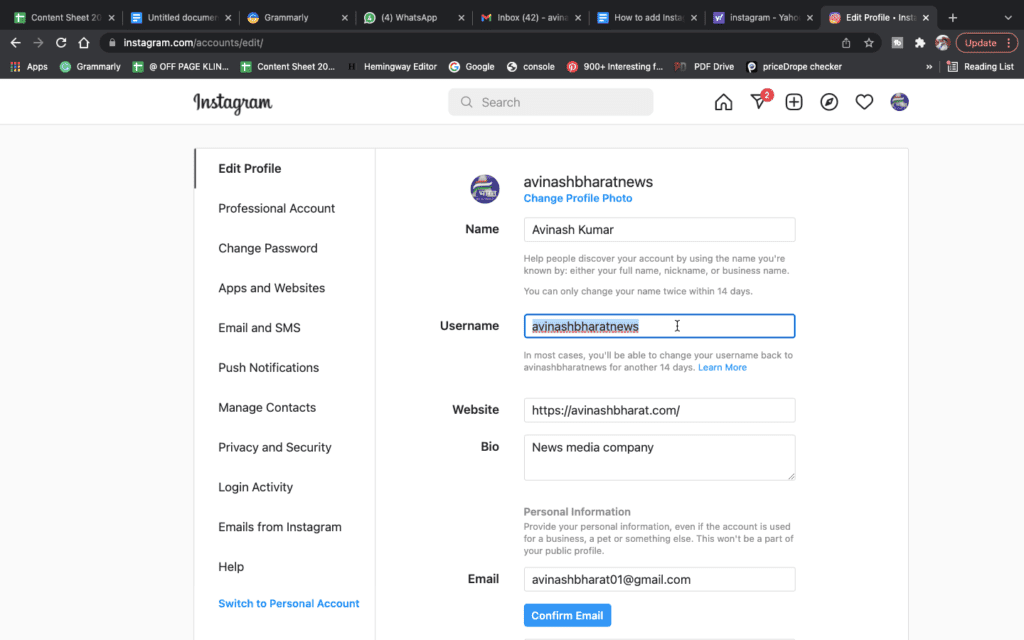Click the Update button in Chrome toolbar
1024x640 pixels.
pos(980,42)
